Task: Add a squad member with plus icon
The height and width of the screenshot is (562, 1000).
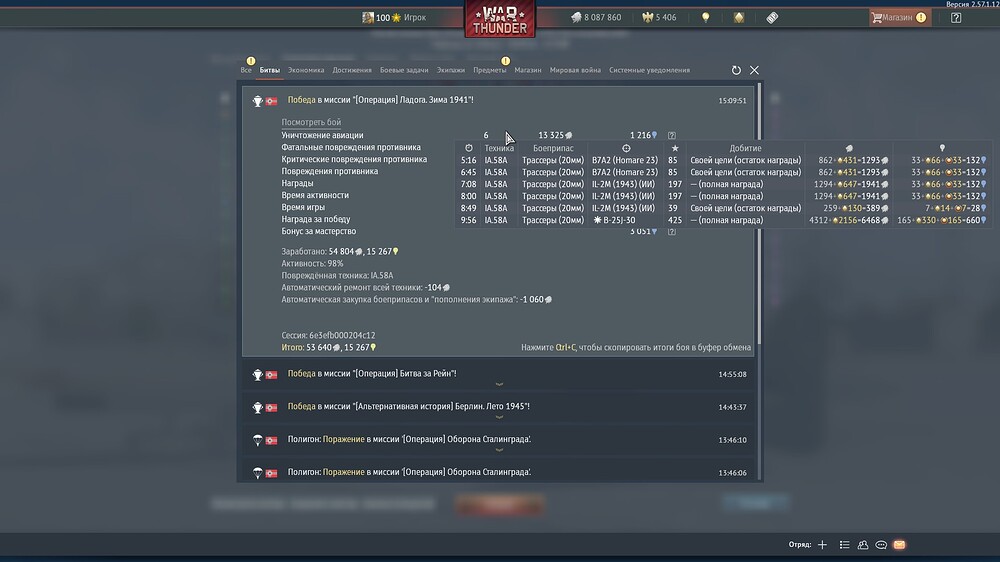Action: tap(822, 545)
